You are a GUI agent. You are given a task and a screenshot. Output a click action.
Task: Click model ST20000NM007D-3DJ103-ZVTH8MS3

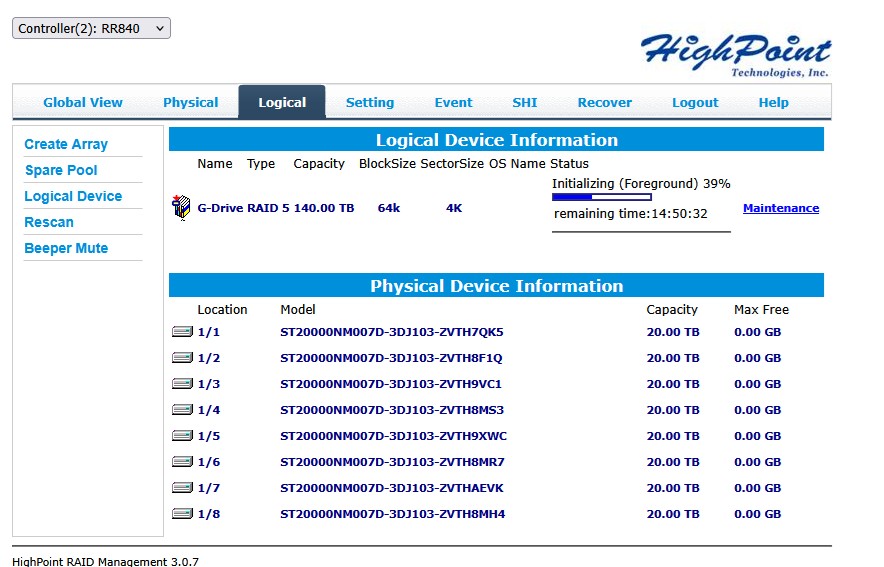click(x=392, y=410)
